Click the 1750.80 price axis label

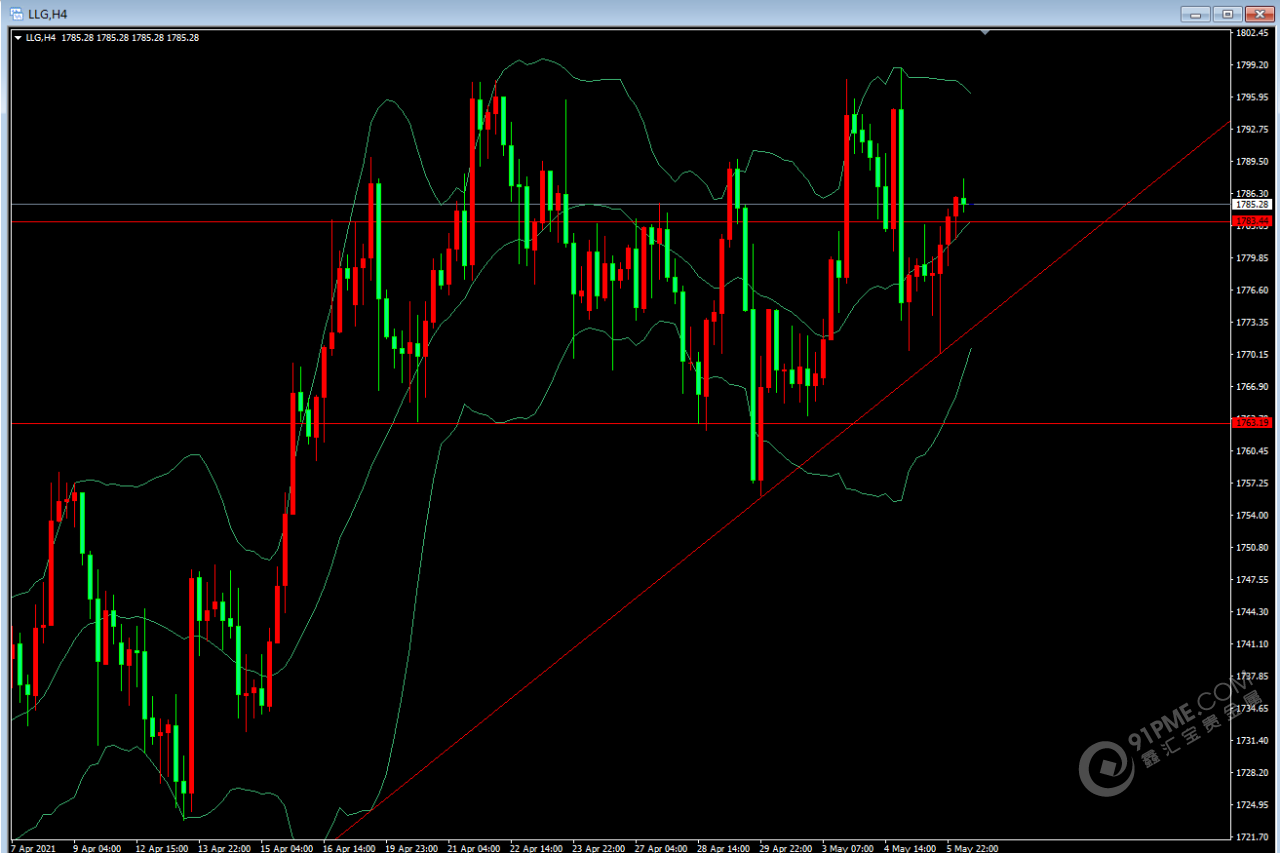1253,547
